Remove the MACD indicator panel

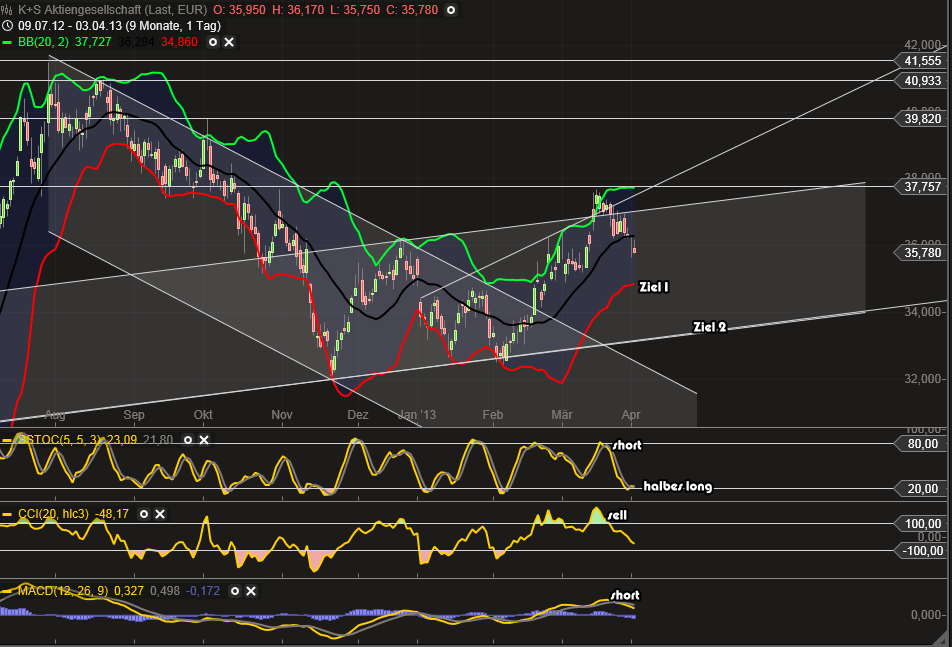(x=251, y=591)
